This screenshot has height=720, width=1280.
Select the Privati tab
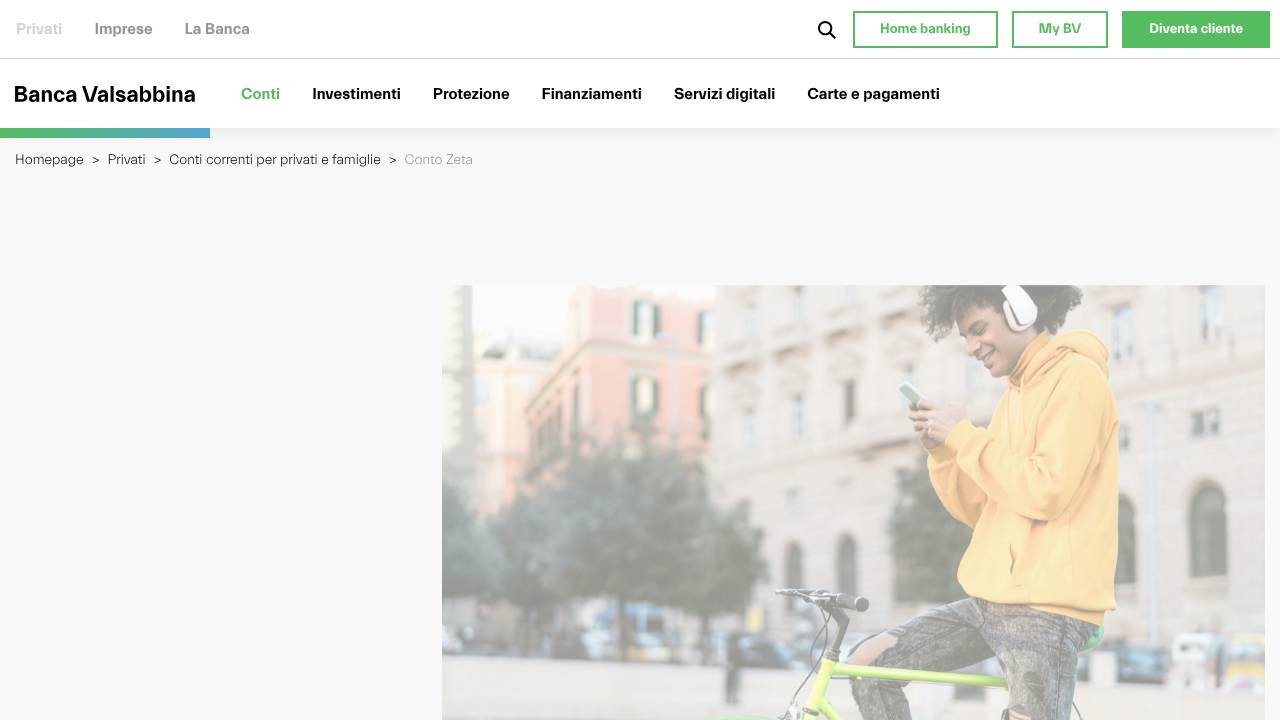38,29
